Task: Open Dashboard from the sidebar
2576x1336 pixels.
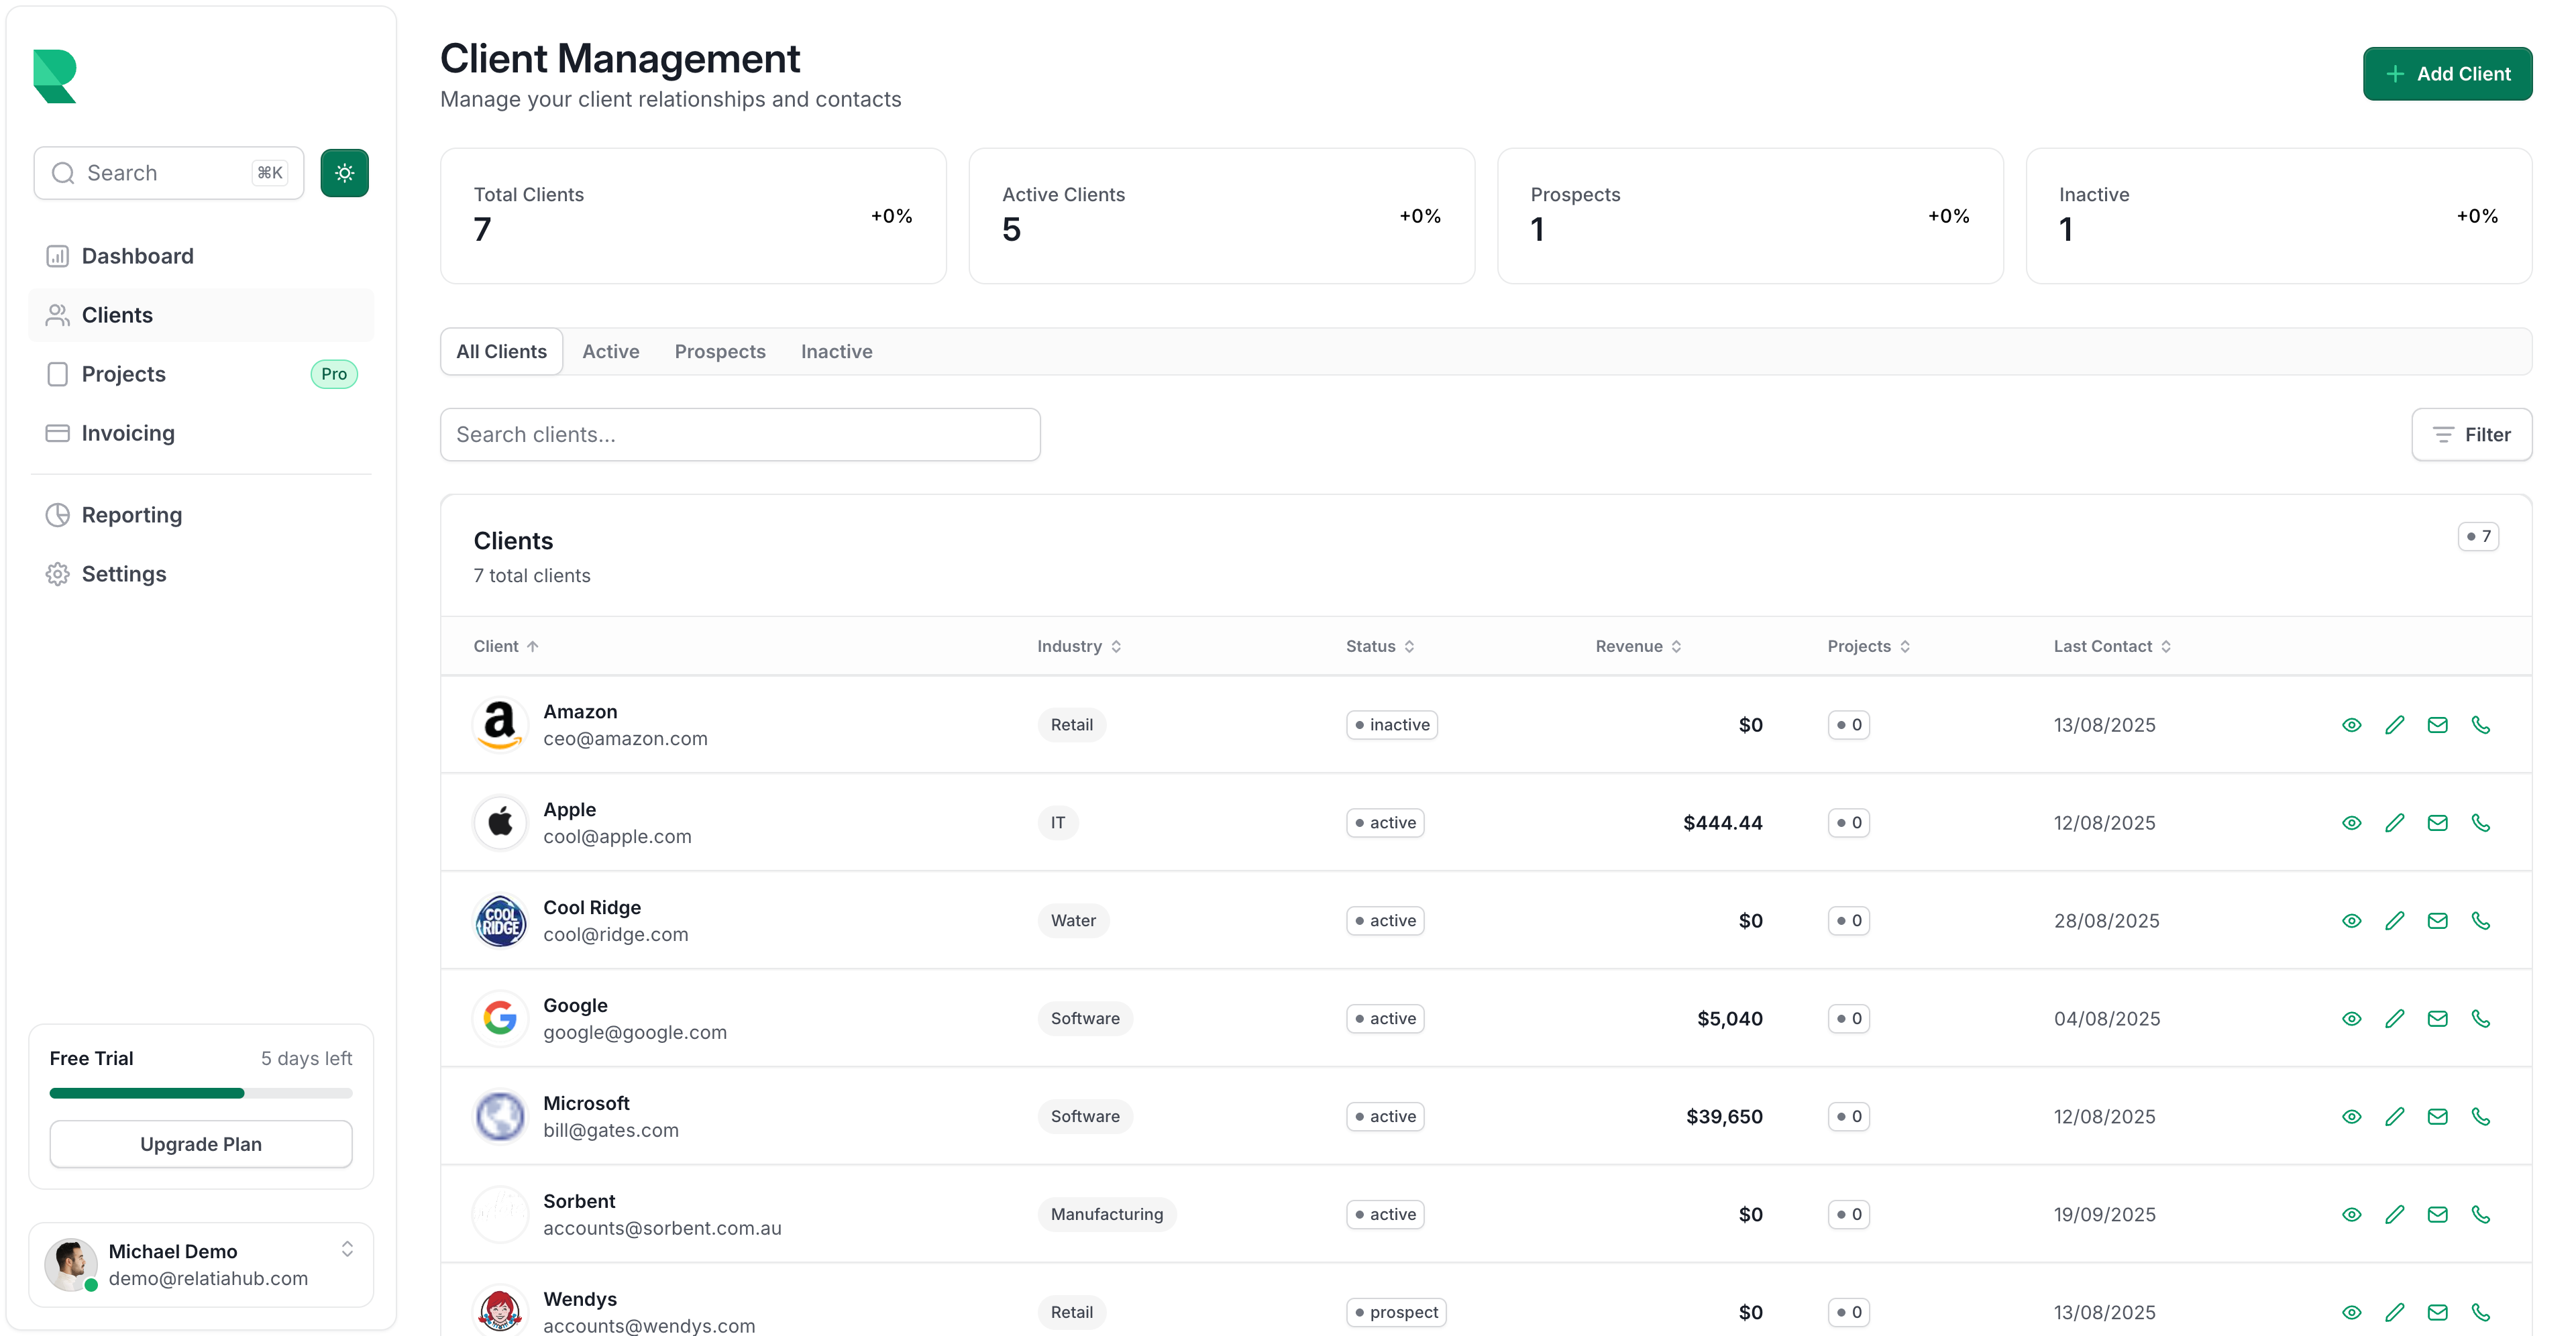Action: click(x=201, y=256)
